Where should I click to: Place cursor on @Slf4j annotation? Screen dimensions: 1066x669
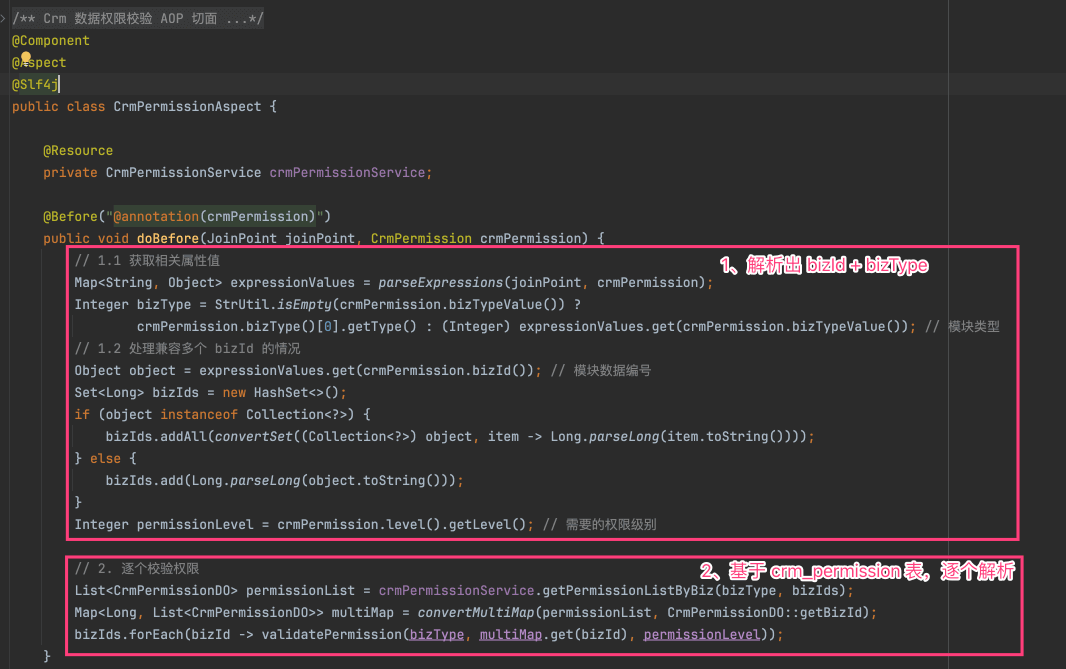click(x=37, y=85)
